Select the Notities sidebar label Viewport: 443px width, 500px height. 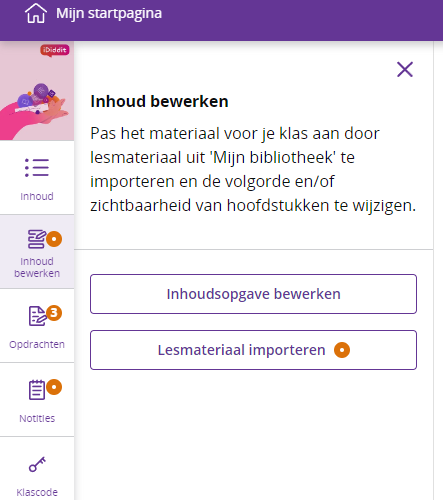pos(37,418)
